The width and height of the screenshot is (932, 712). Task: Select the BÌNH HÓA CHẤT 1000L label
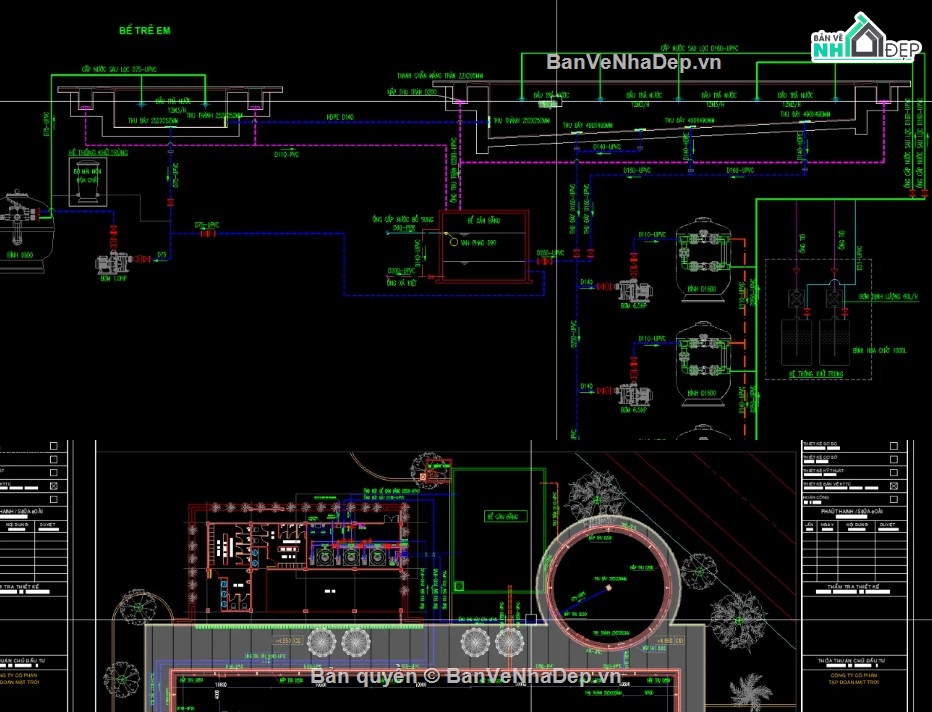tap(879, 351)
